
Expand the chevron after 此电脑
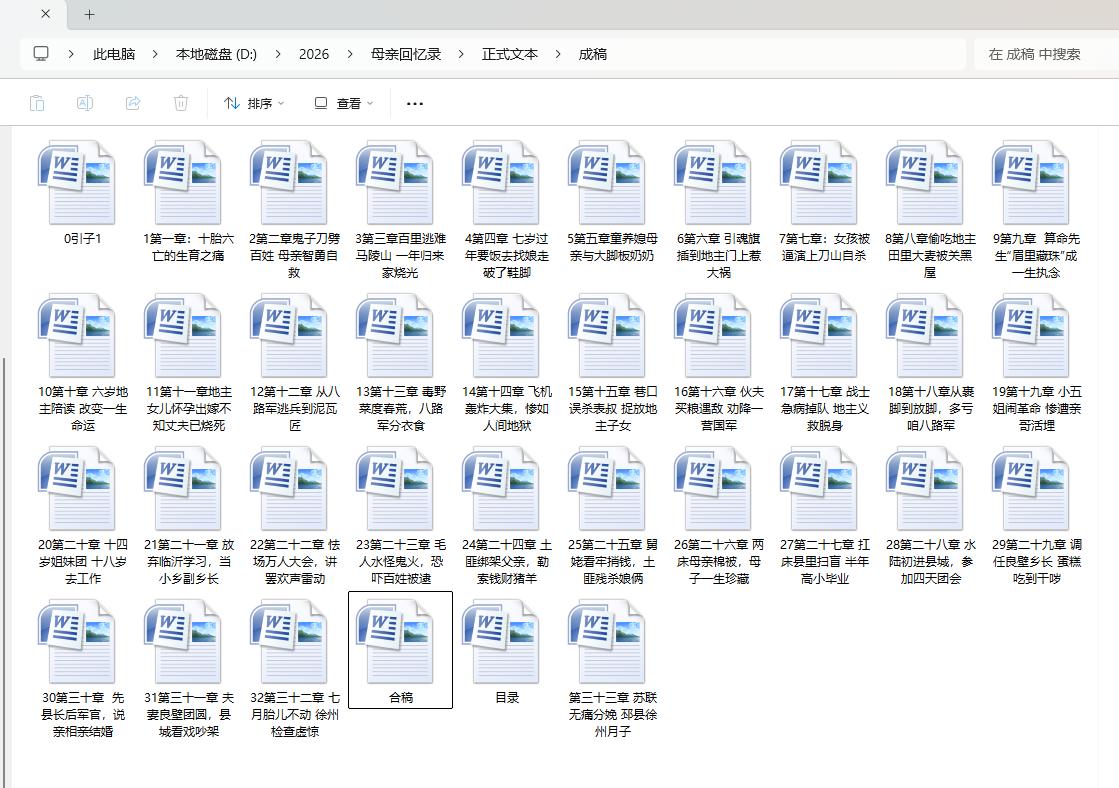point(155,54)
